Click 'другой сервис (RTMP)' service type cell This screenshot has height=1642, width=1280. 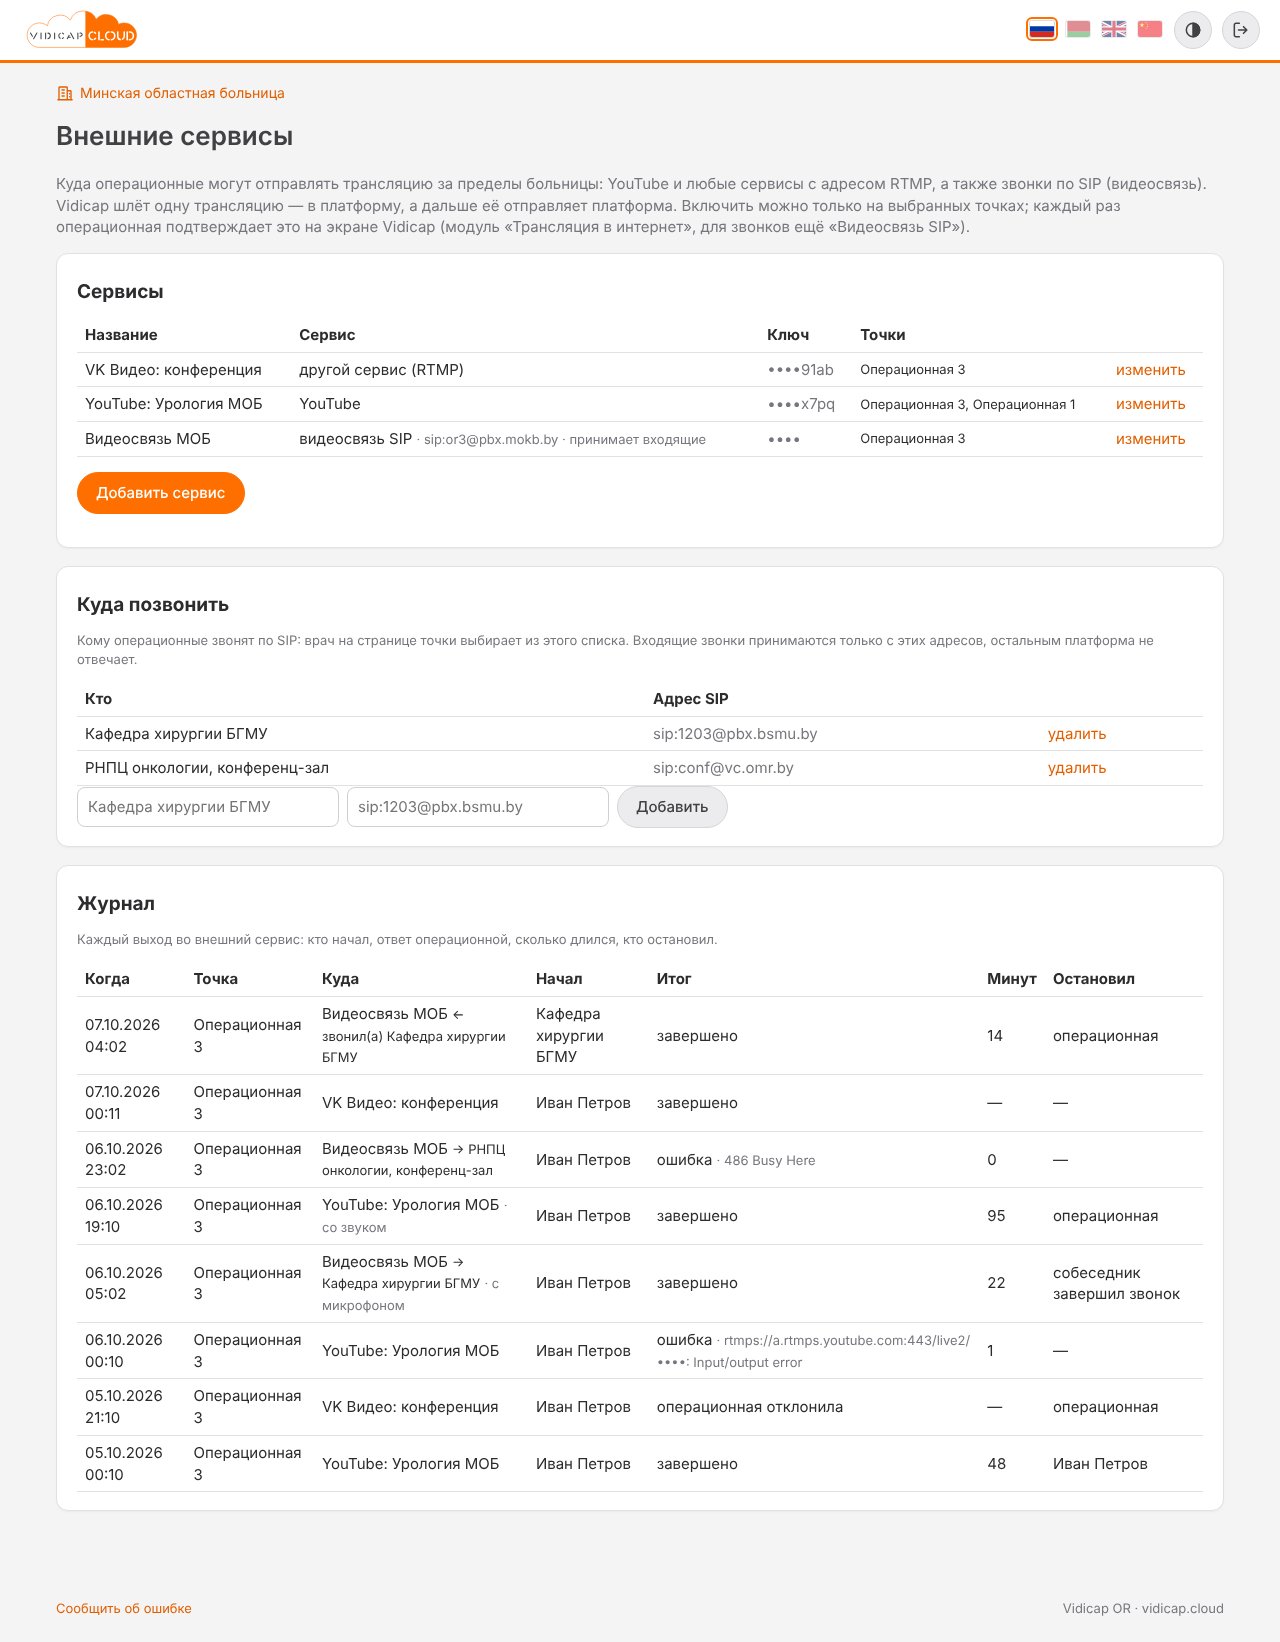click(381, 370)
